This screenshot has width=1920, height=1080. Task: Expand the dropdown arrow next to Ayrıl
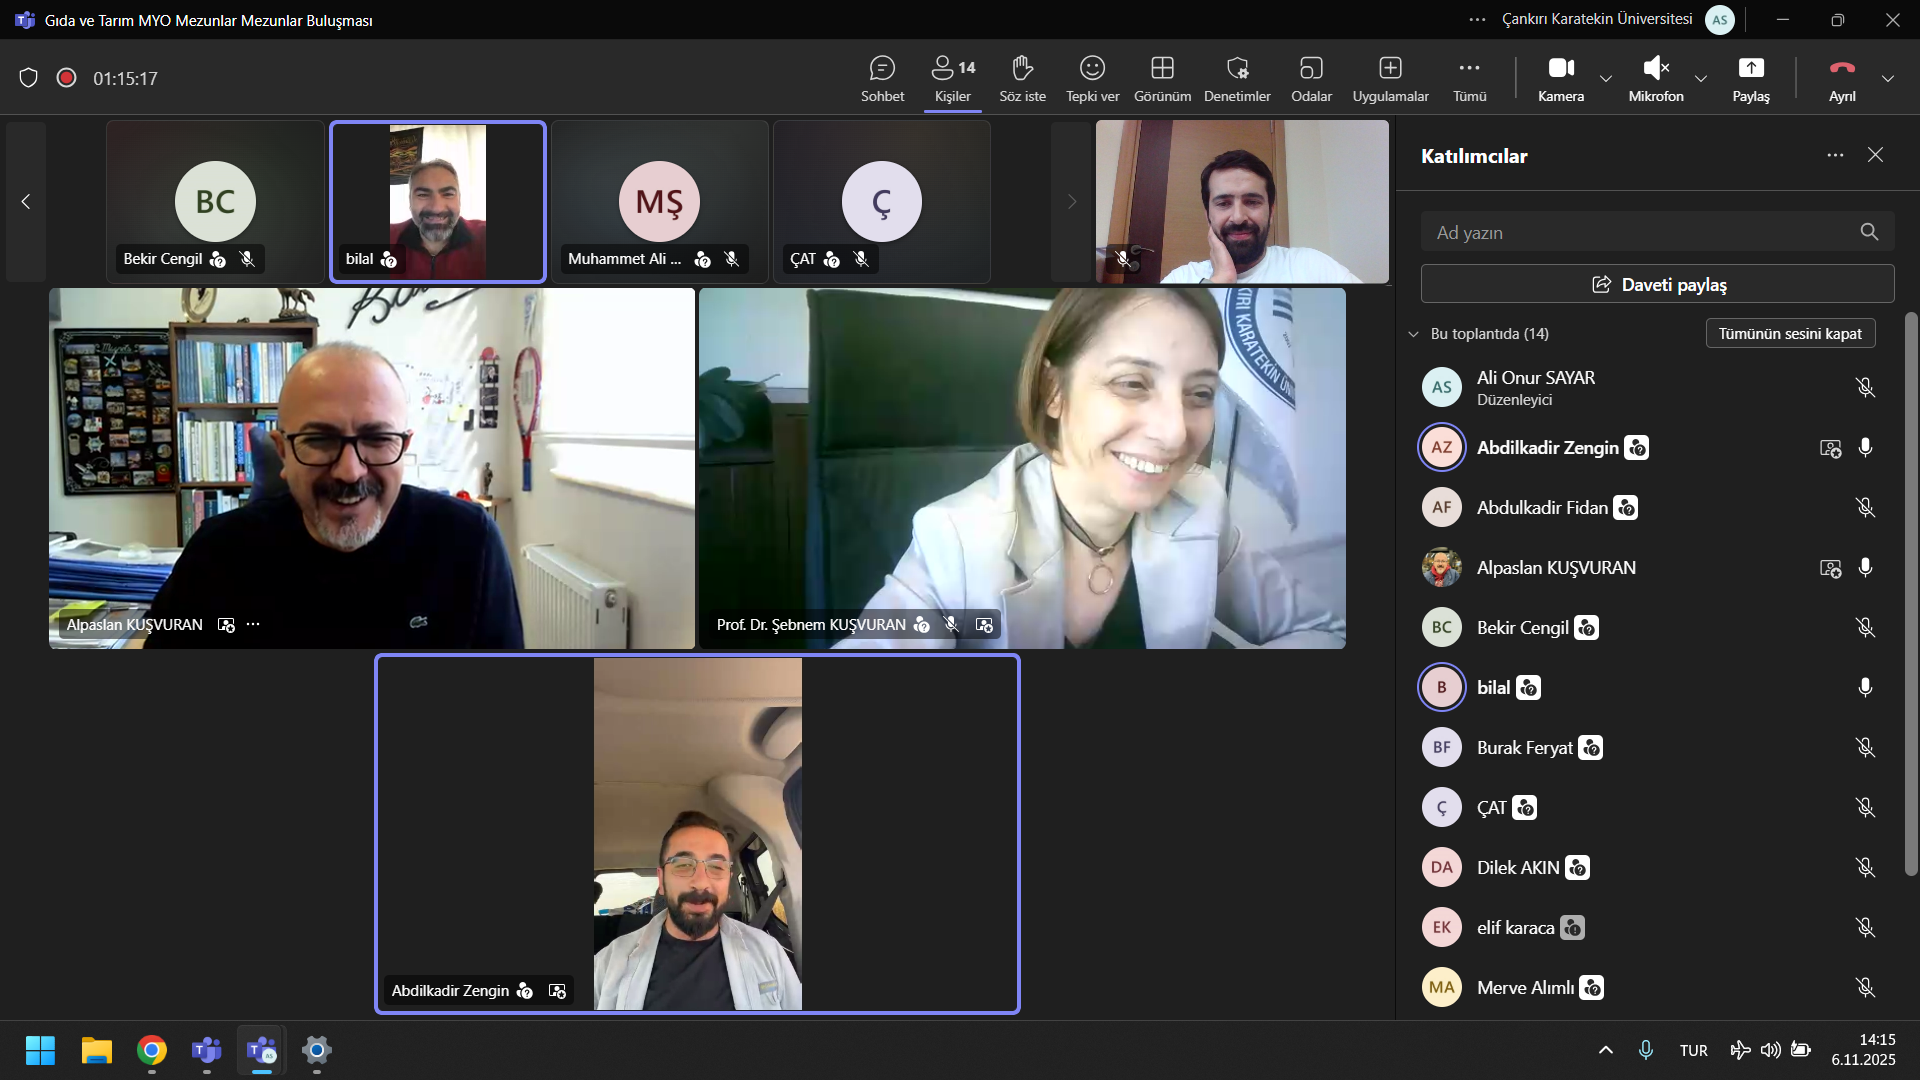(1888, 79)
